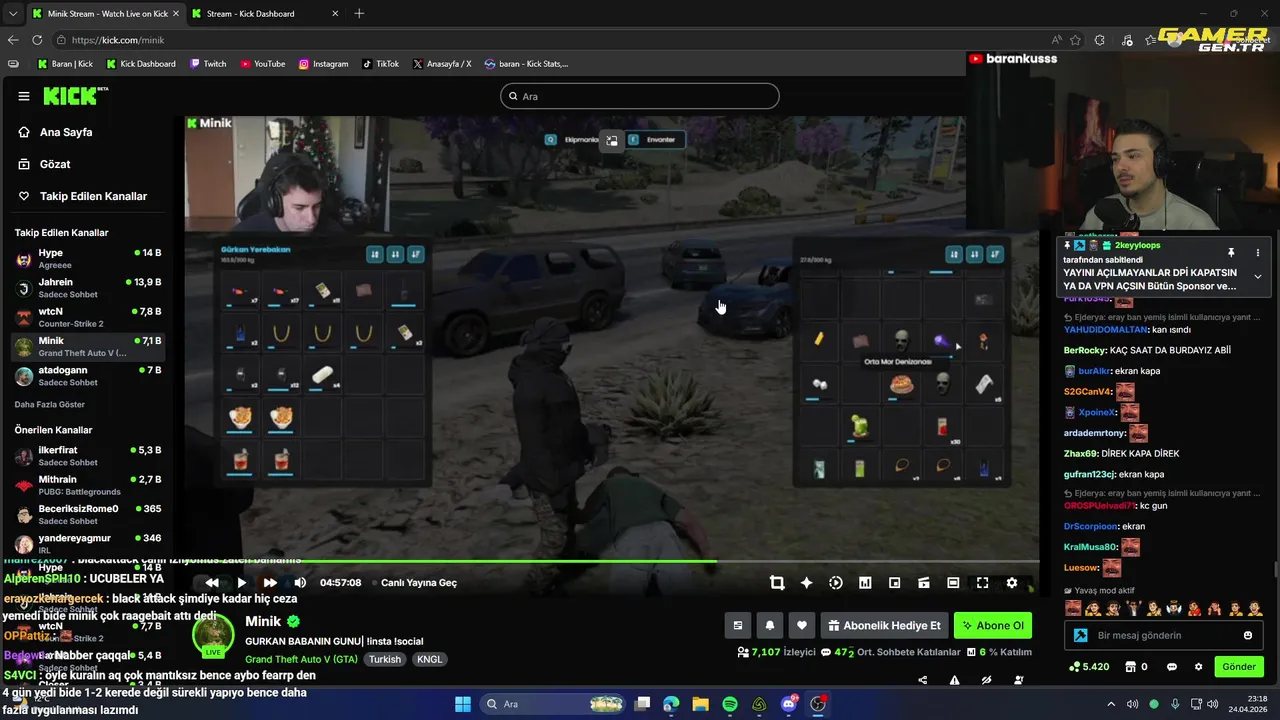Toggle theater mode in player
This screenshot has height=720, width=1280.
953,583
